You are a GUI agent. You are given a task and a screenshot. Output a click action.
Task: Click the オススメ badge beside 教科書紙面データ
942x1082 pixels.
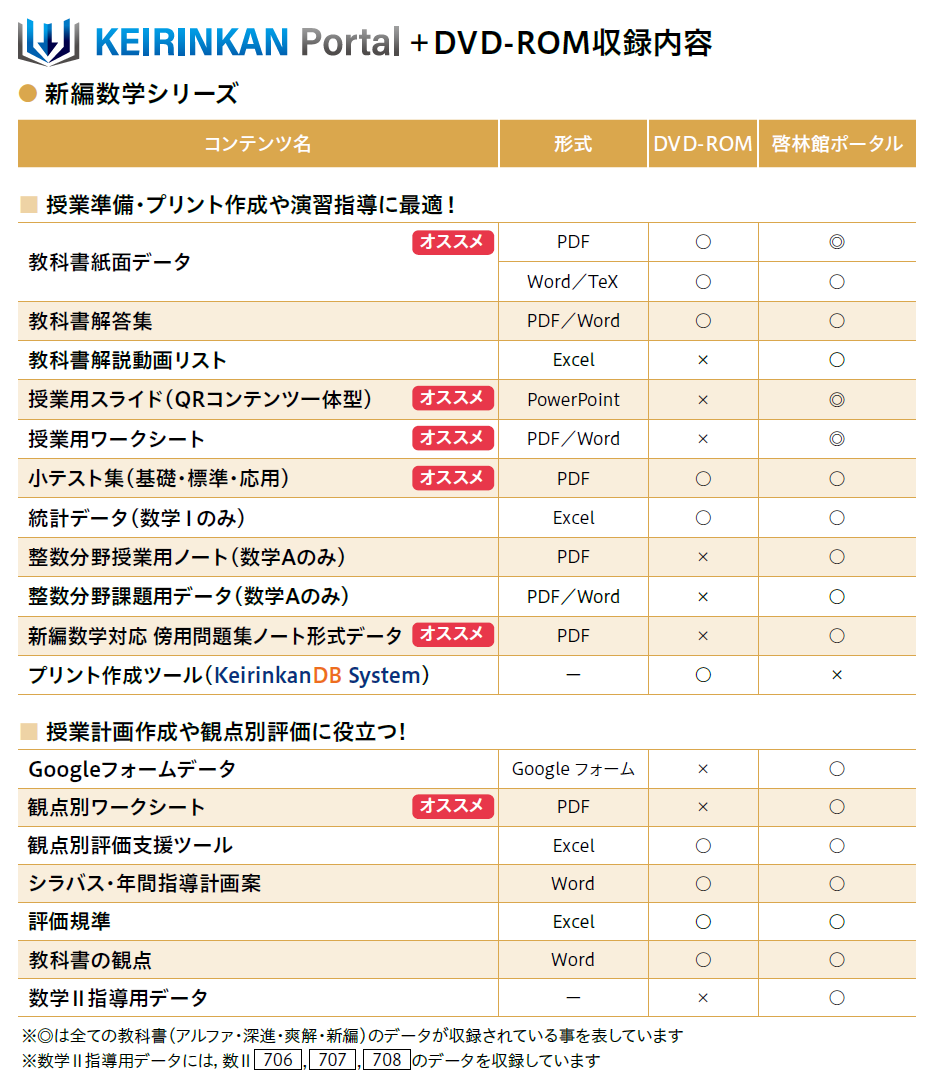coord(453,242)
